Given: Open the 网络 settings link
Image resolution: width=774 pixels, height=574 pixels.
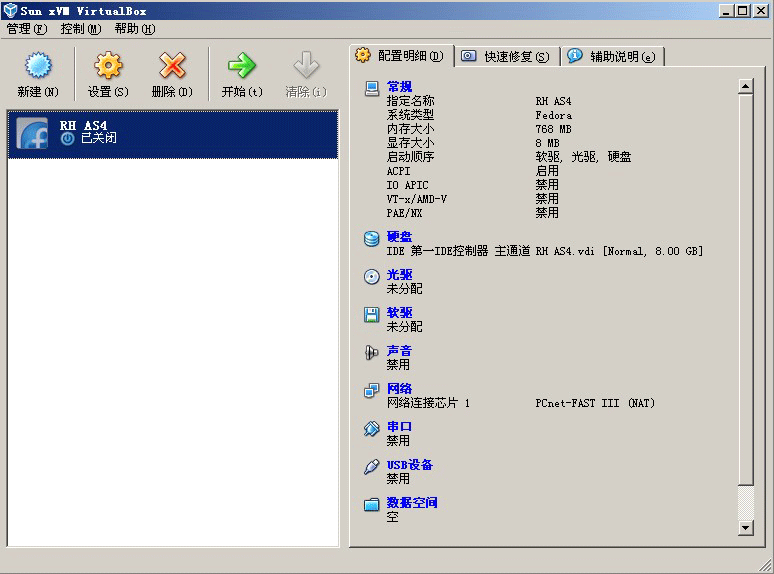Looking at the screenshot, I should pos(399,388).
